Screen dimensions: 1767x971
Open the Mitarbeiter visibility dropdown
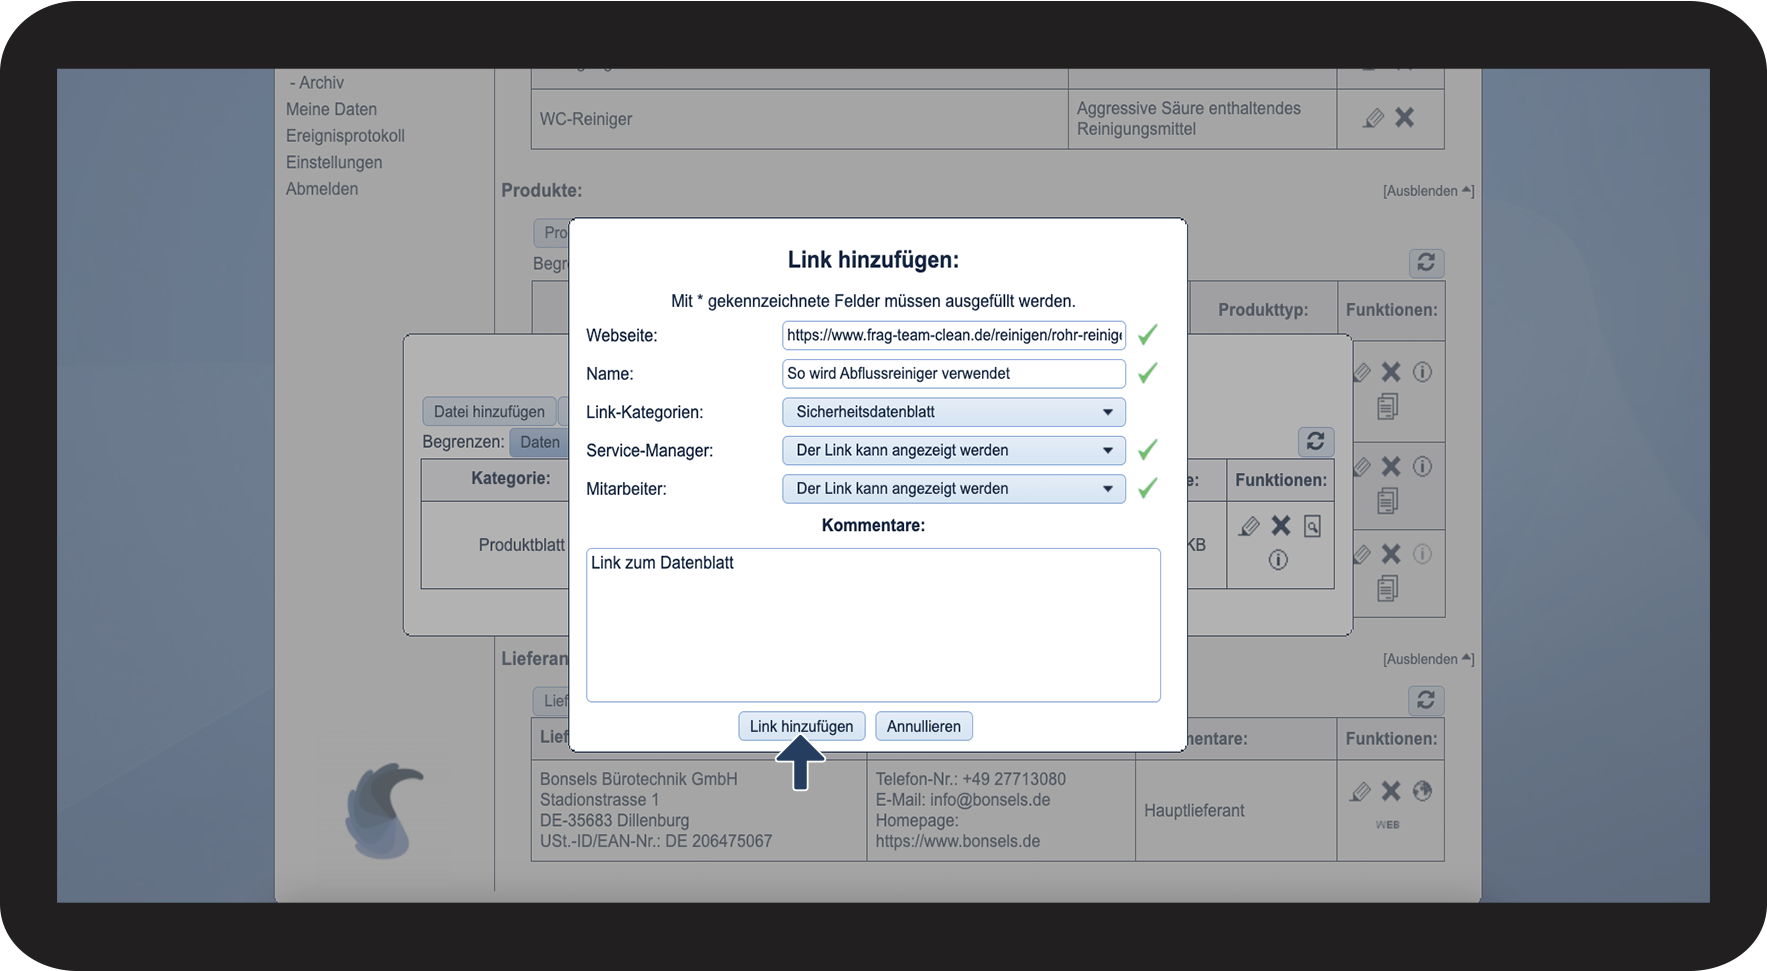[x=954, y=489]
